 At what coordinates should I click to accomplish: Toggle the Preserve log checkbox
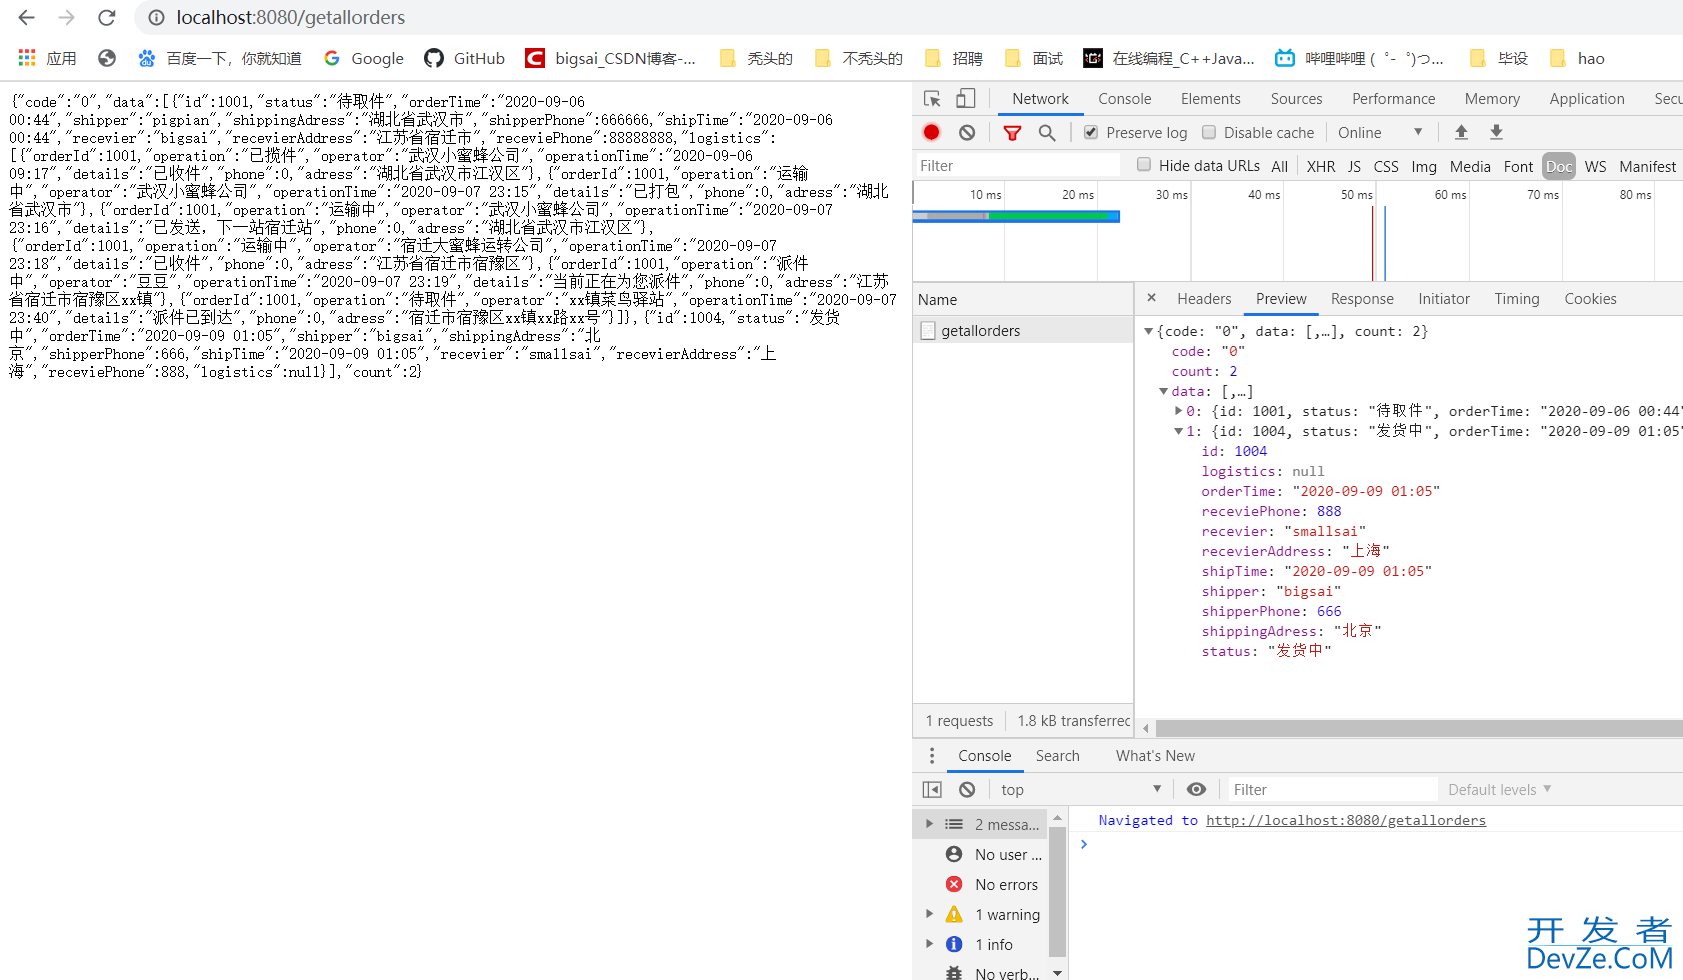(x=1091, y=132)
